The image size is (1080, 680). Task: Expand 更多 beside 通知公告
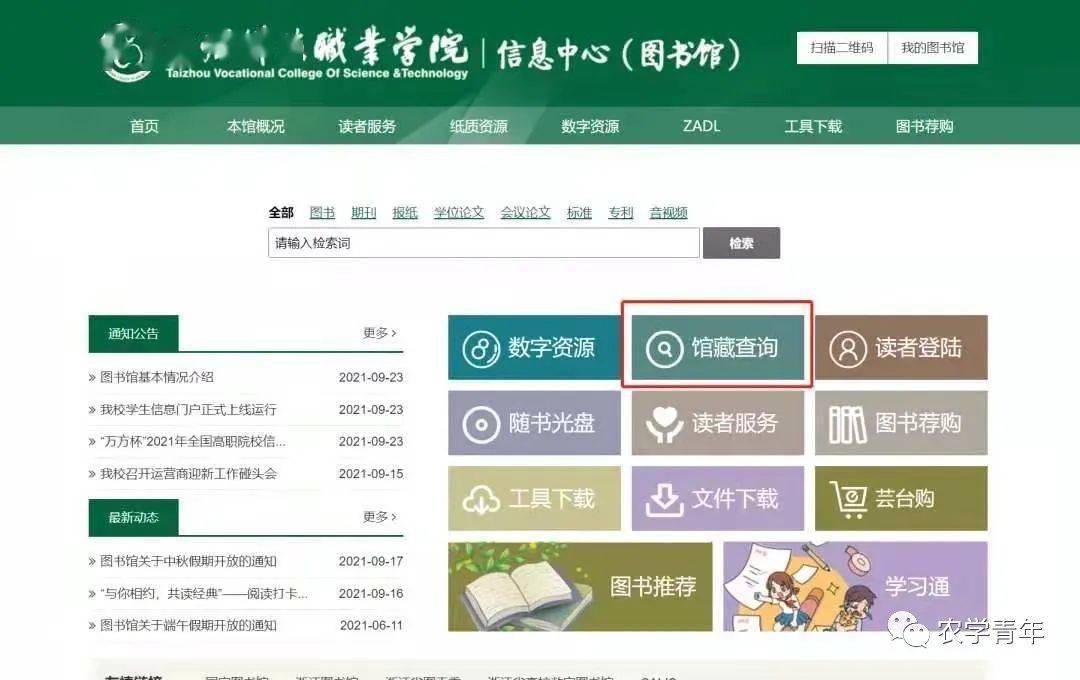coord(380,333)
